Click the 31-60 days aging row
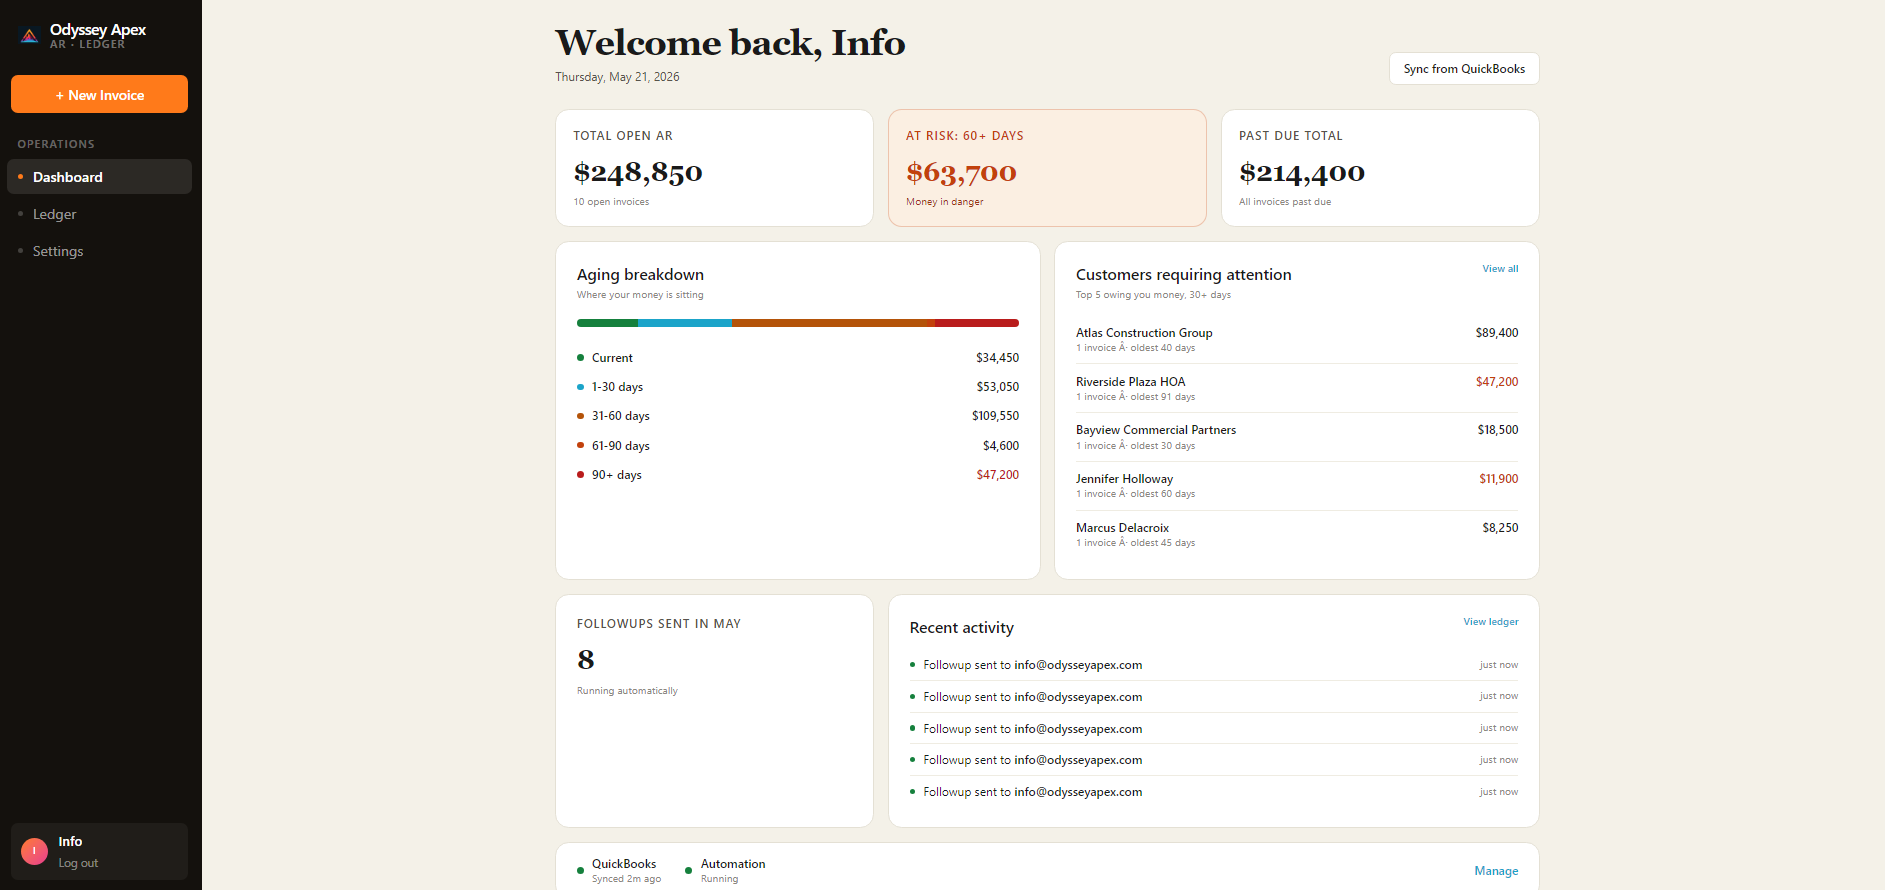 (798, 416)
